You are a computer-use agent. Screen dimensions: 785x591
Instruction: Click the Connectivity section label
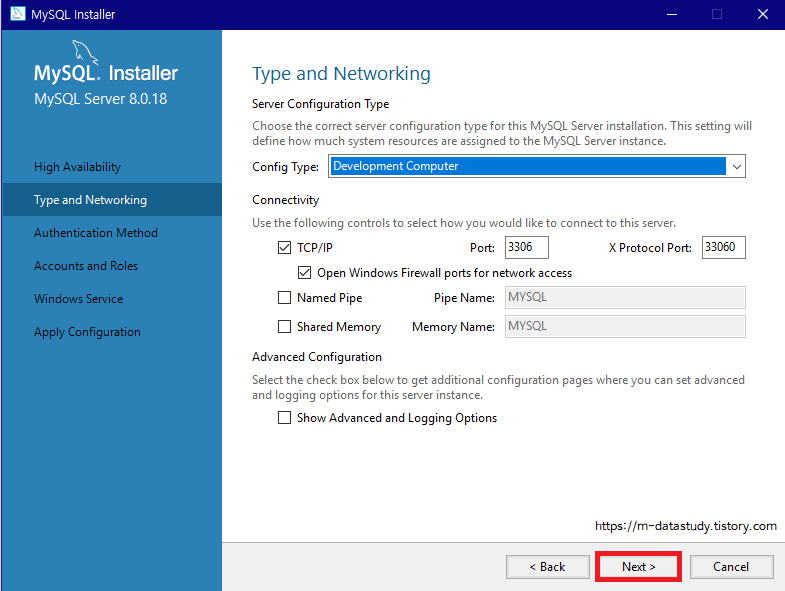point(285,200)
